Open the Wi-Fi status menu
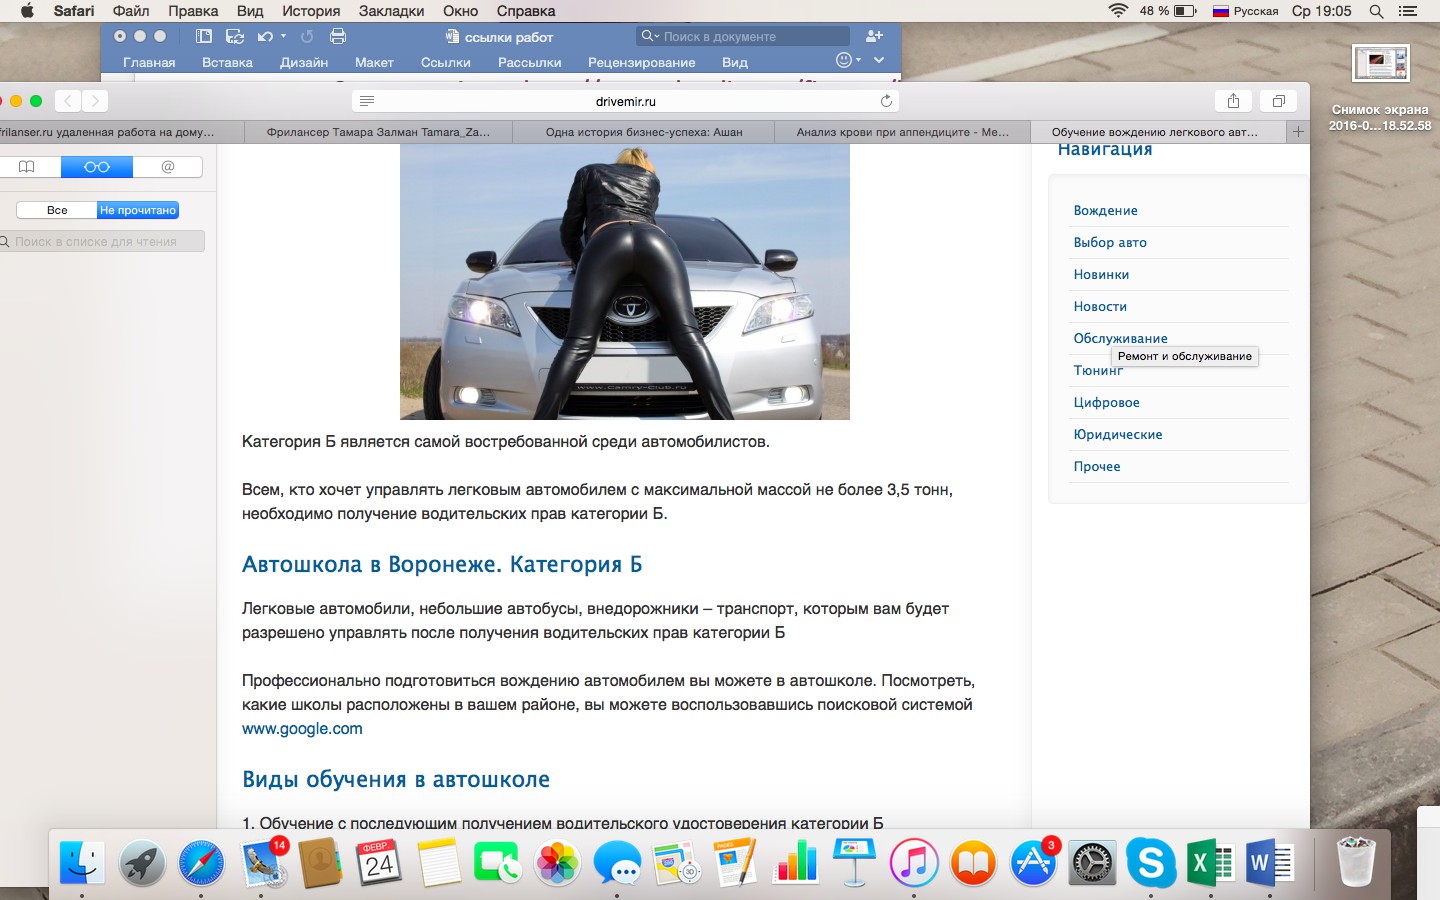 pos(1117,11)
